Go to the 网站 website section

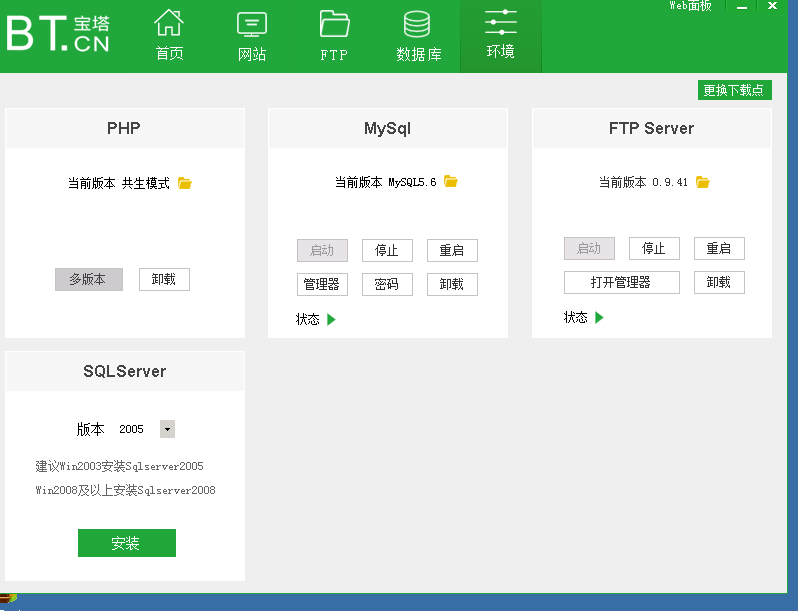[x=252, y=35]
